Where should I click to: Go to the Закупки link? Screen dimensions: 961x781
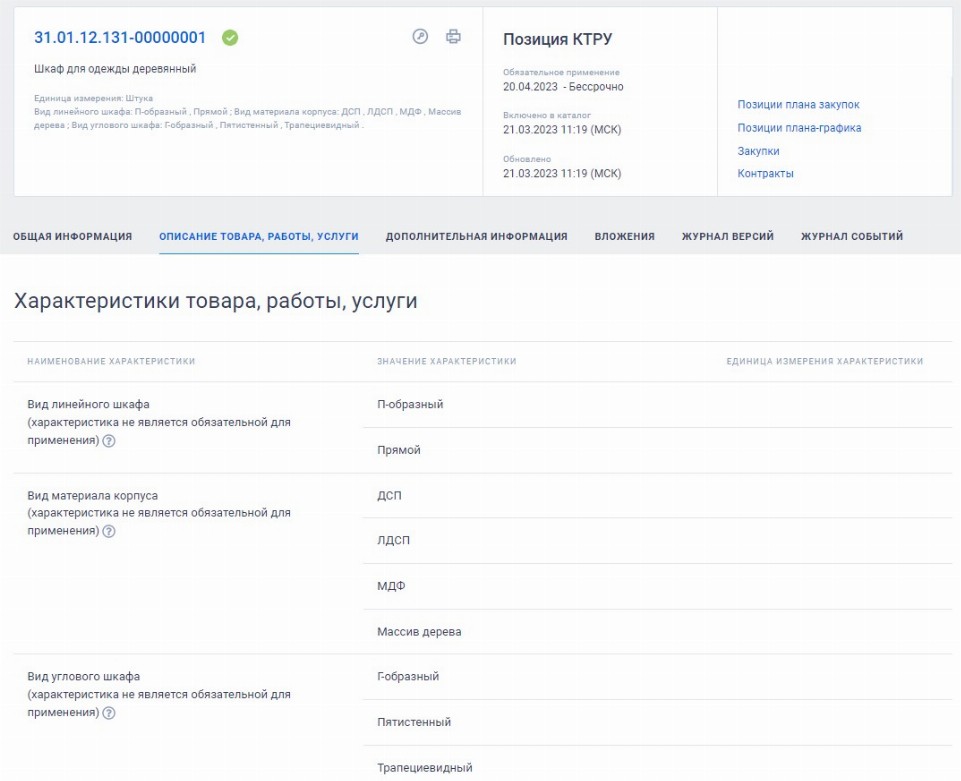[x=758, y=151]
